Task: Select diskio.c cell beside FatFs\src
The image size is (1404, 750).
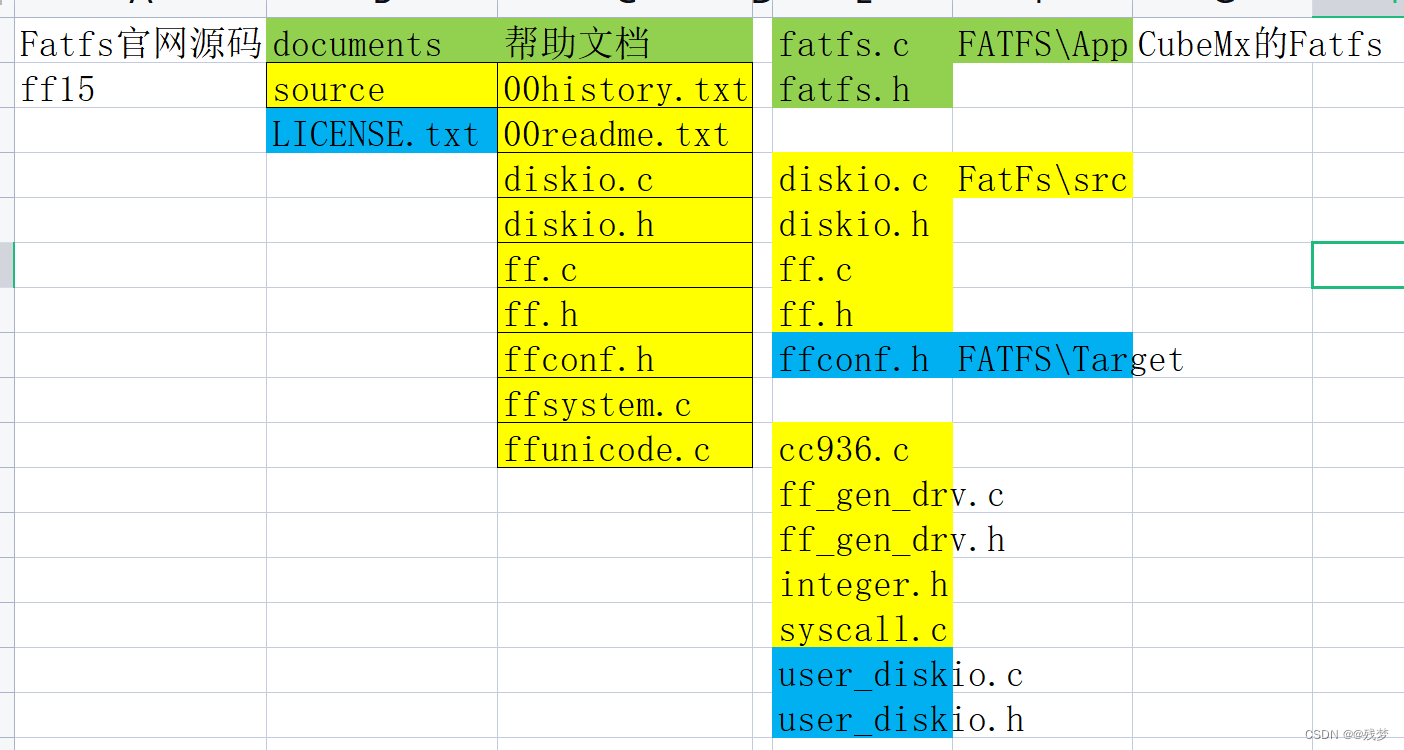Action: (862, 176)
